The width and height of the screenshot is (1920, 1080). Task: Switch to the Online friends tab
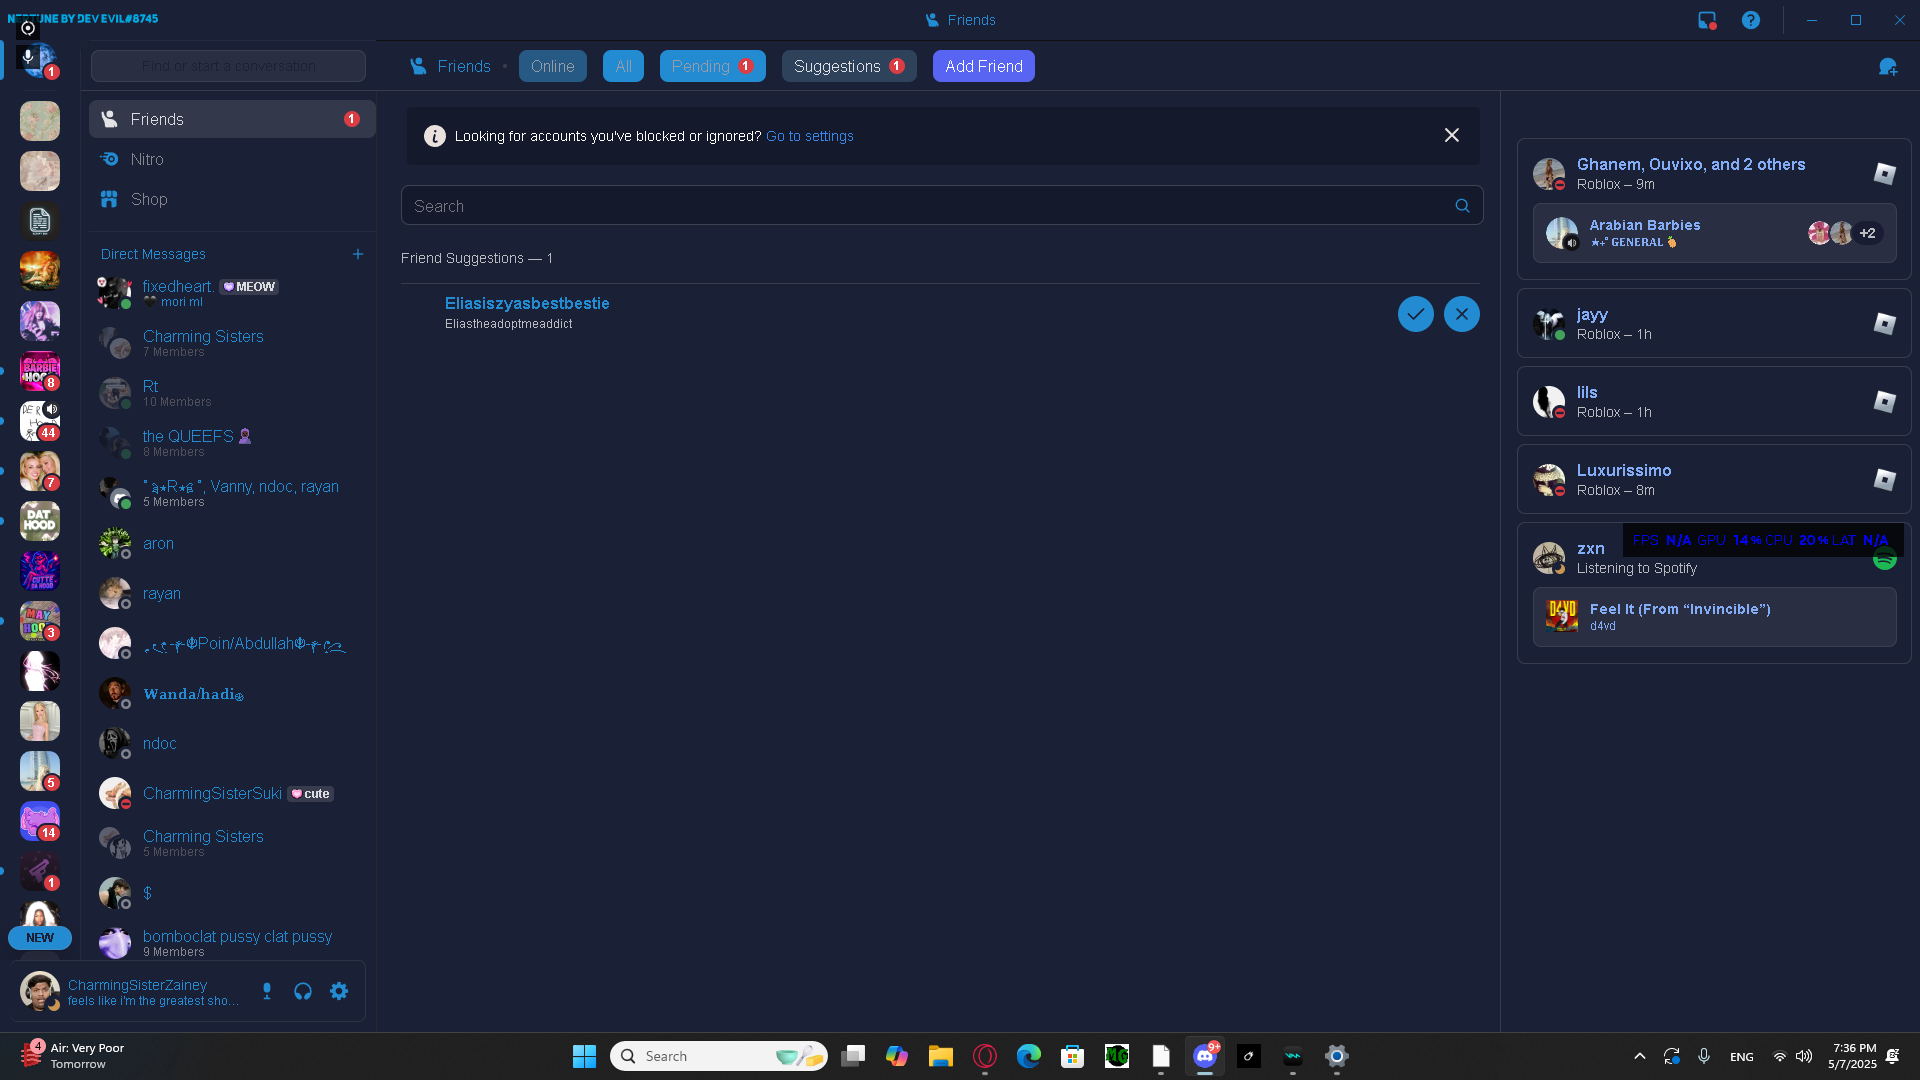[552, 66]
